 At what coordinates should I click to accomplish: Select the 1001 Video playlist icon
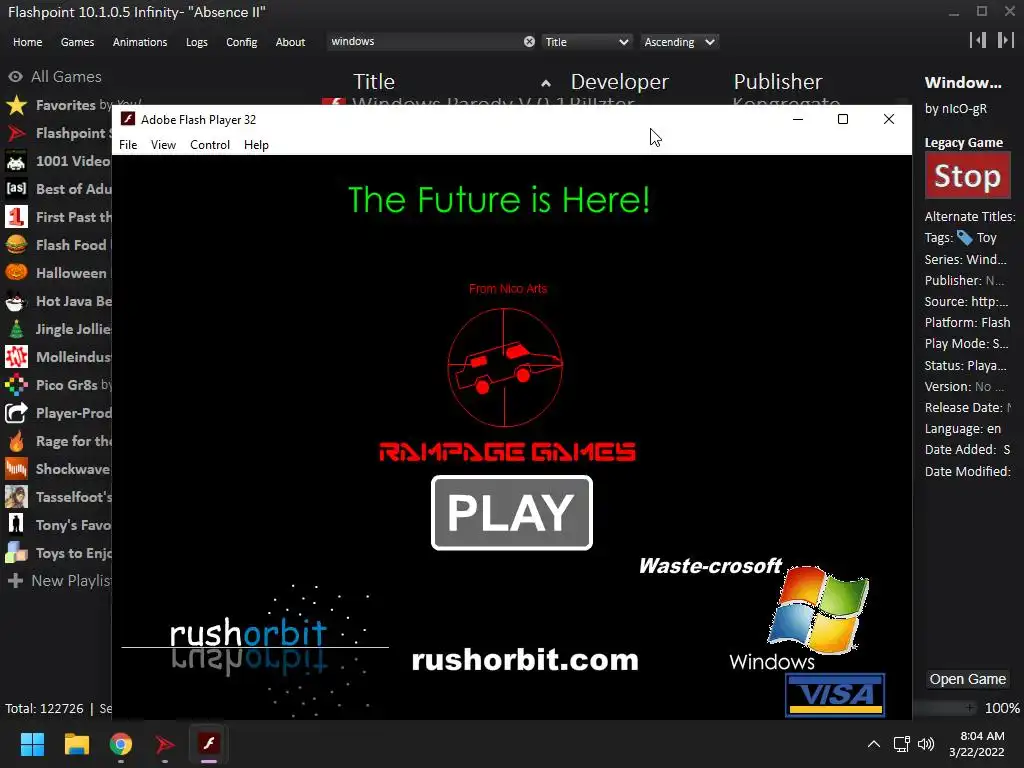click(16, 161)
